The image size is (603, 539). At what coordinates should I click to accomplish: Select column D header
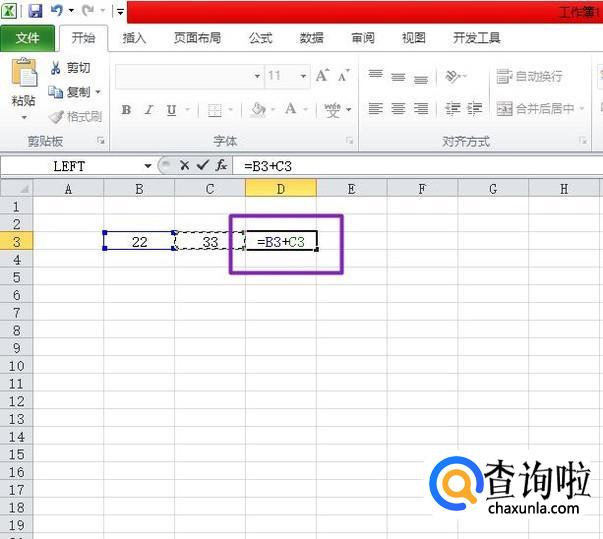coord(281,188)
